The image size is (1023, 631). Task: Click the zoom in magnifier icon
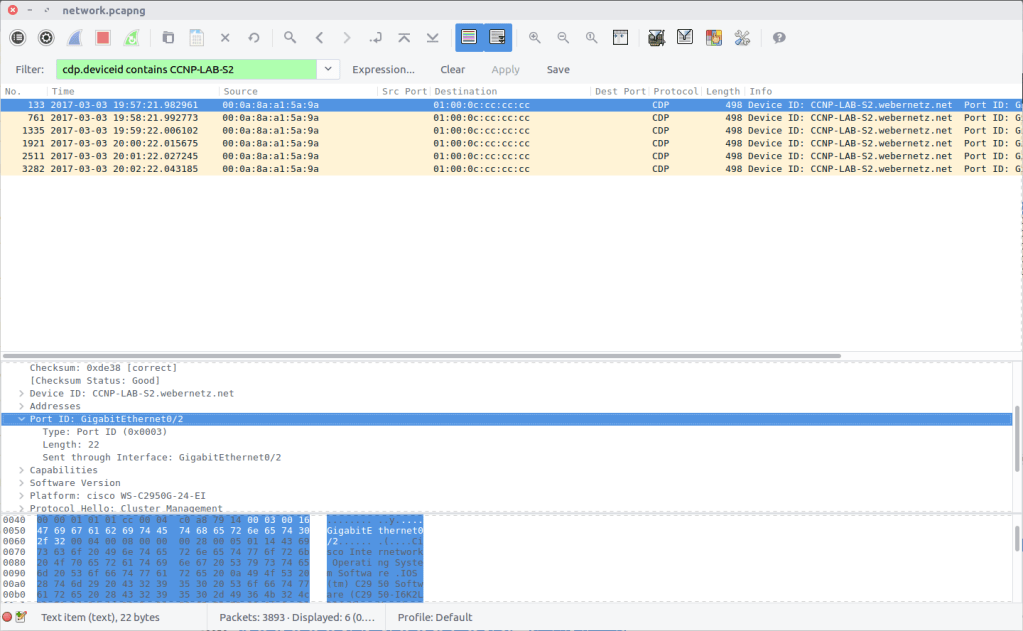(535, 38)
